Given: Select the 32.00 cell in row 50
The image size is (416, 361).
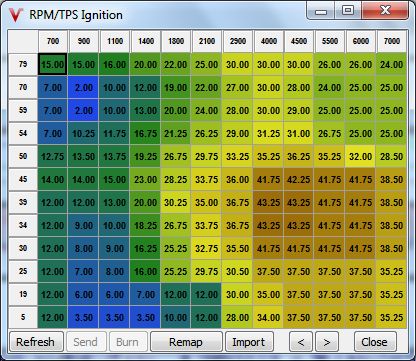Looking at the screenshot, I should (361, 156).
